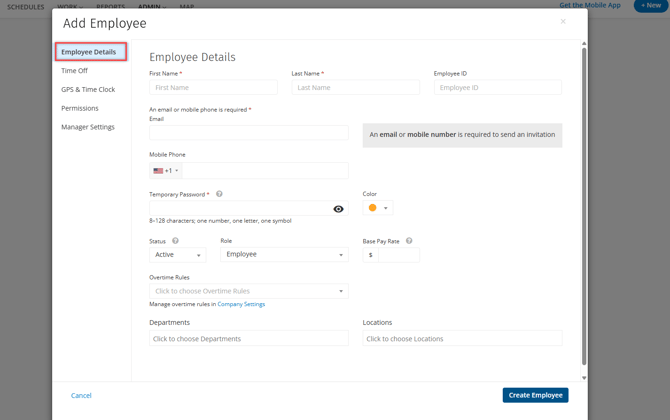
Task: Select Manager Settings in sidebar
Action: coord(88,127)
